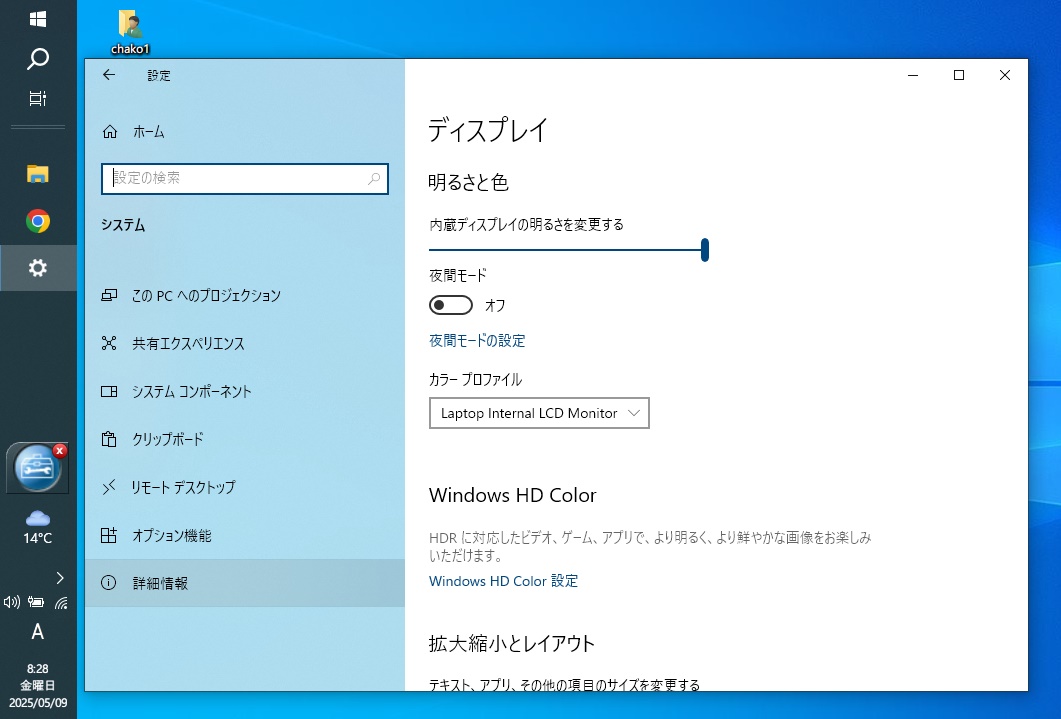Open the Windows Start menu
This screenshot has height=719, width=1061.
(x=38, y=19)
